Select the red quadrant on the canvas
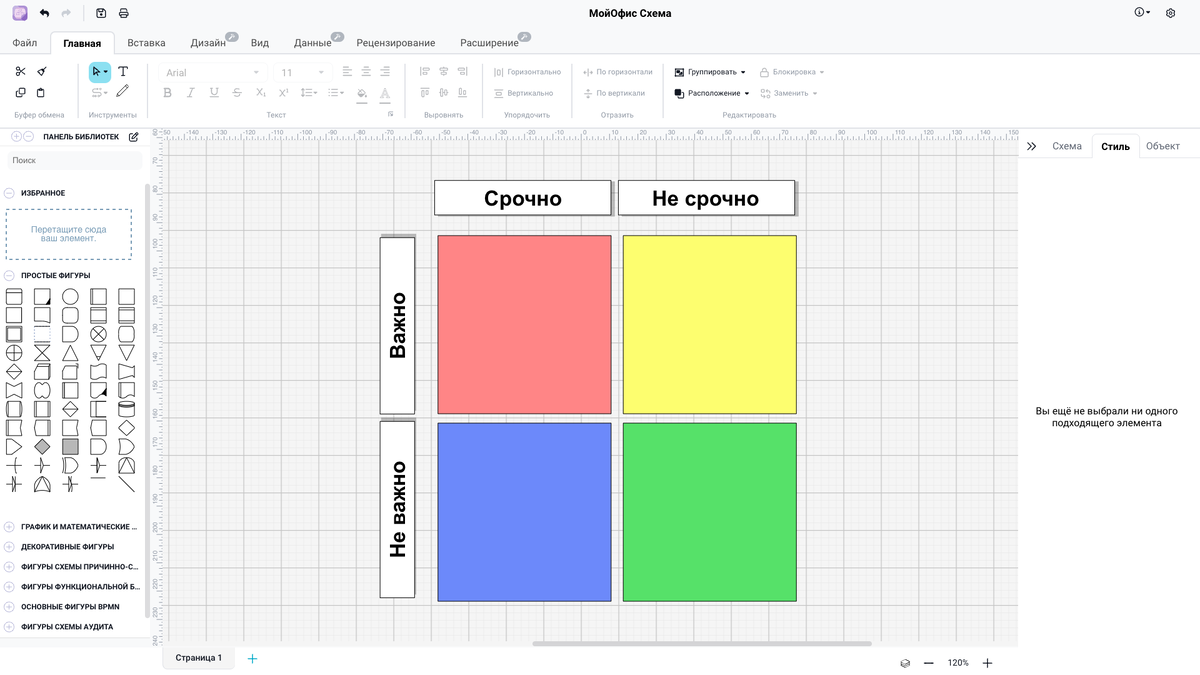 pos(524,325)
